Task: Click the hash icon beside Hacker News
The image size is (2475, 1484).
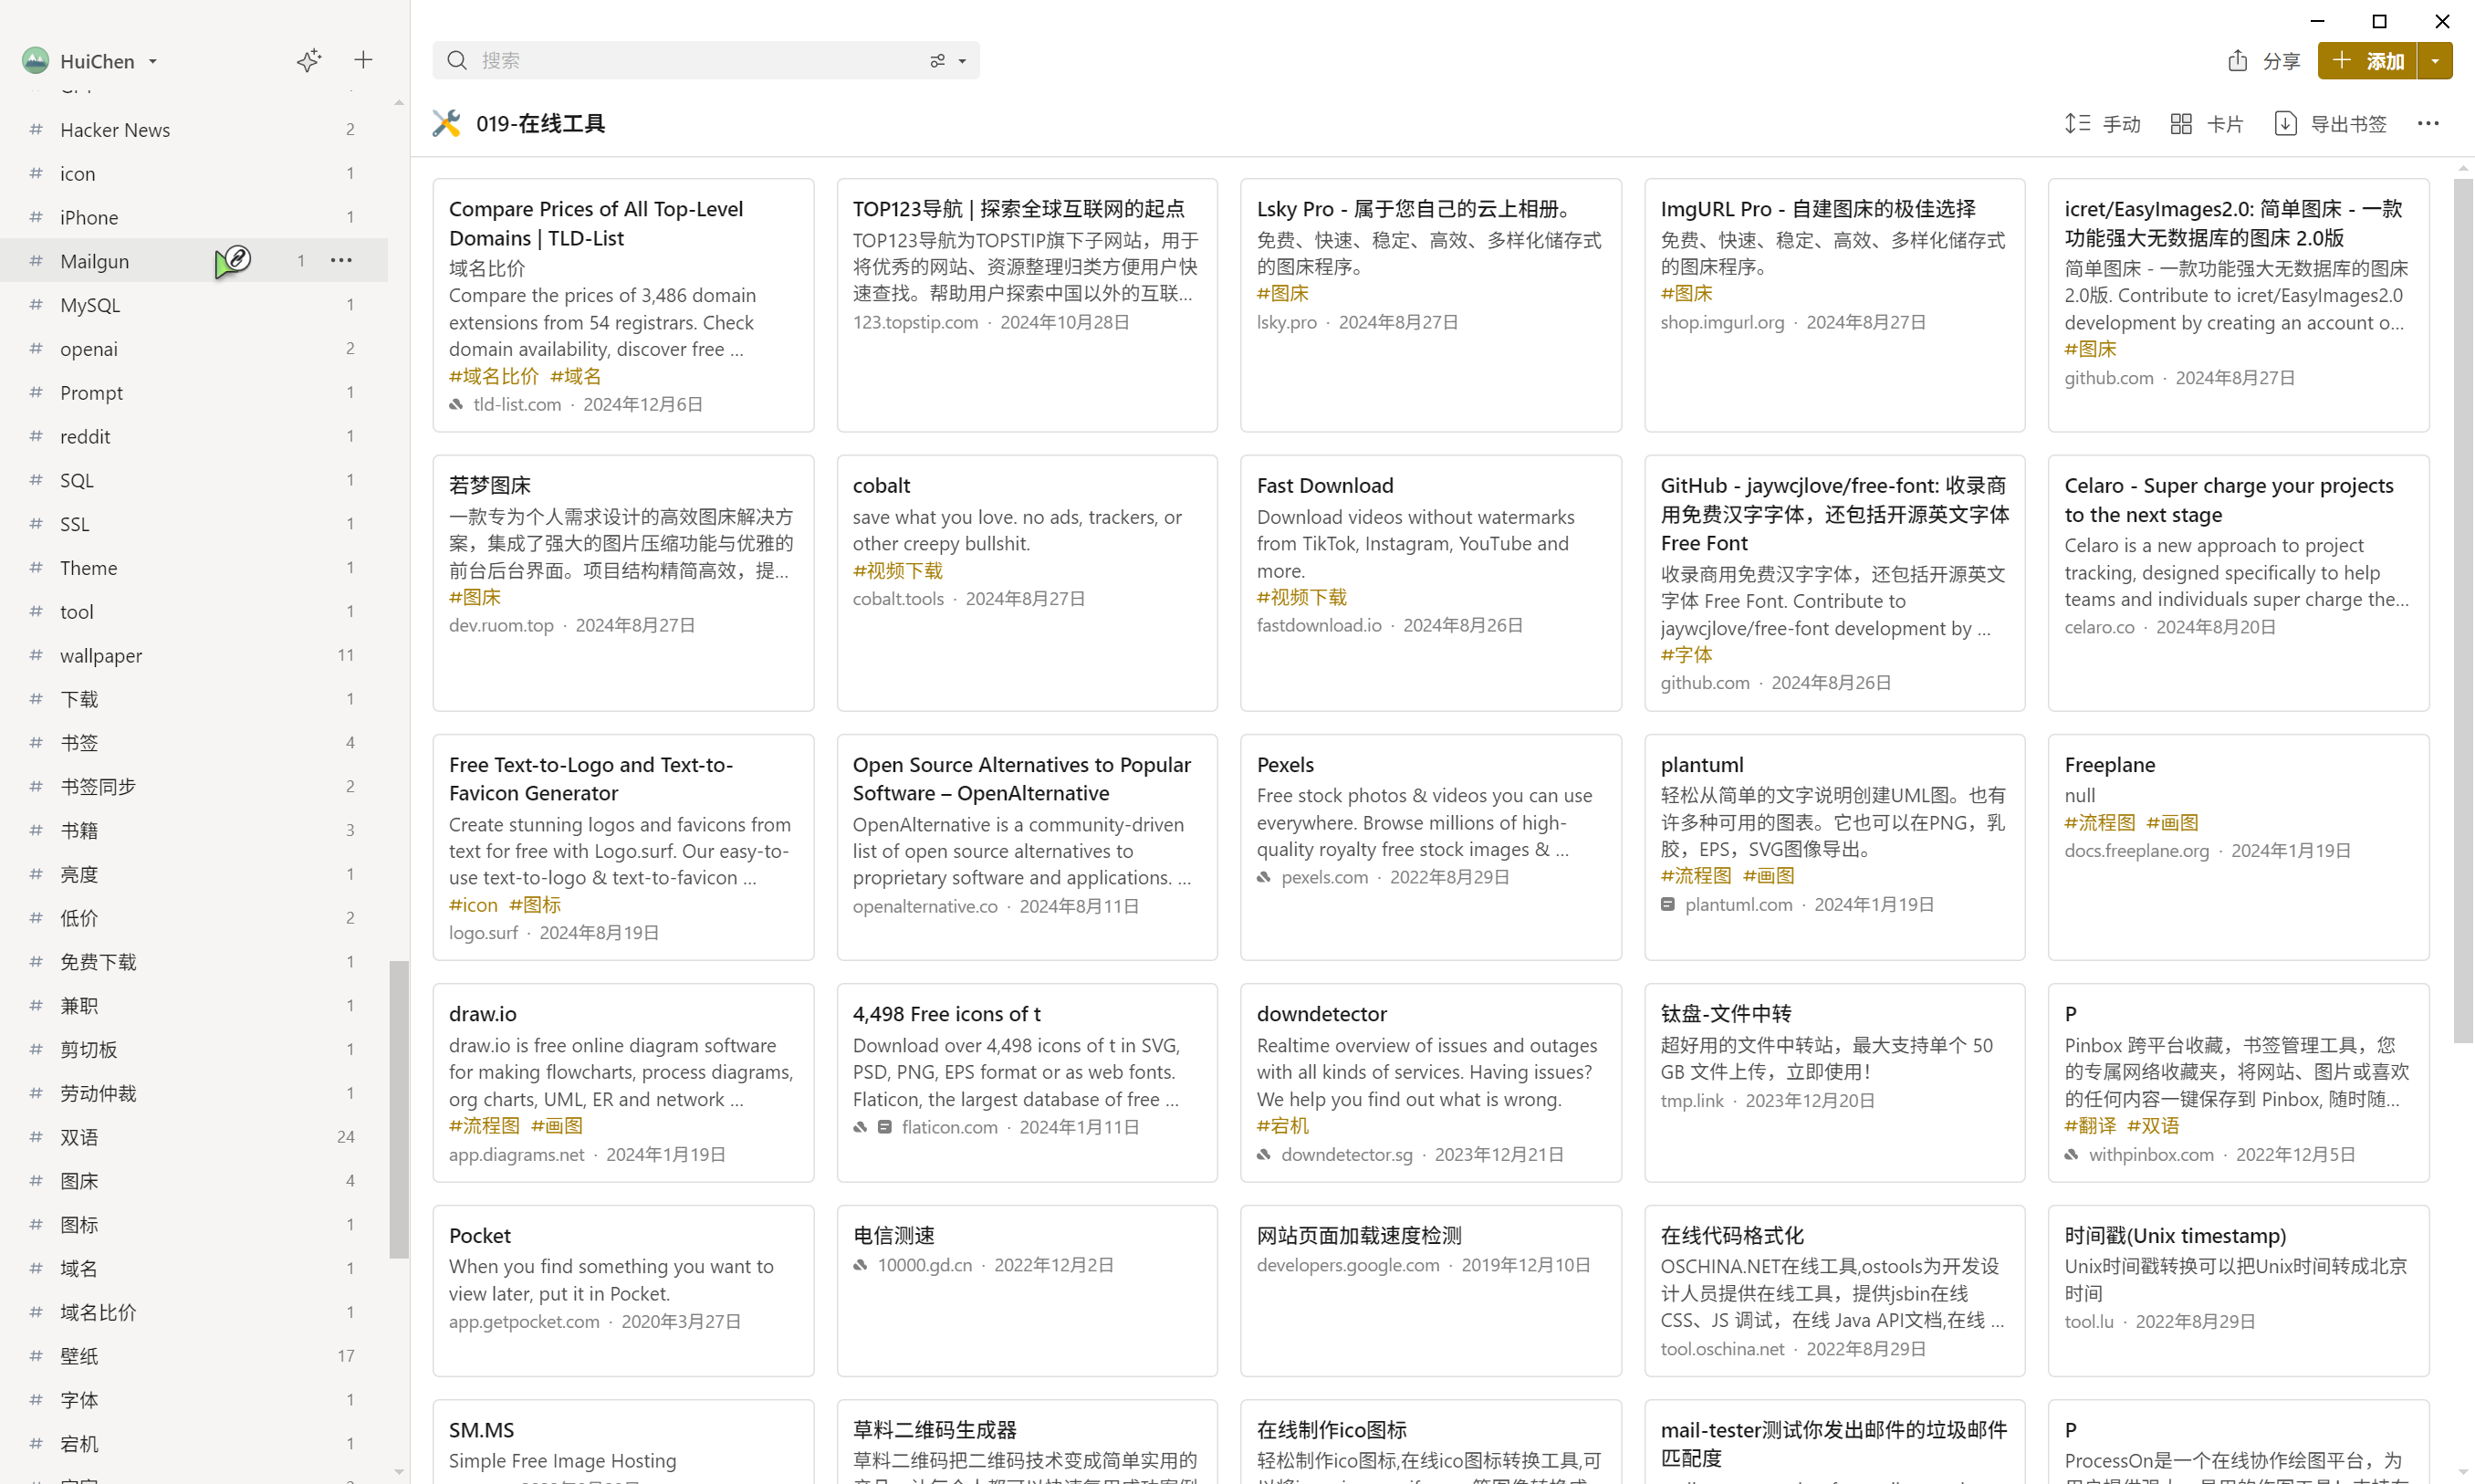Action: [36, 129]
